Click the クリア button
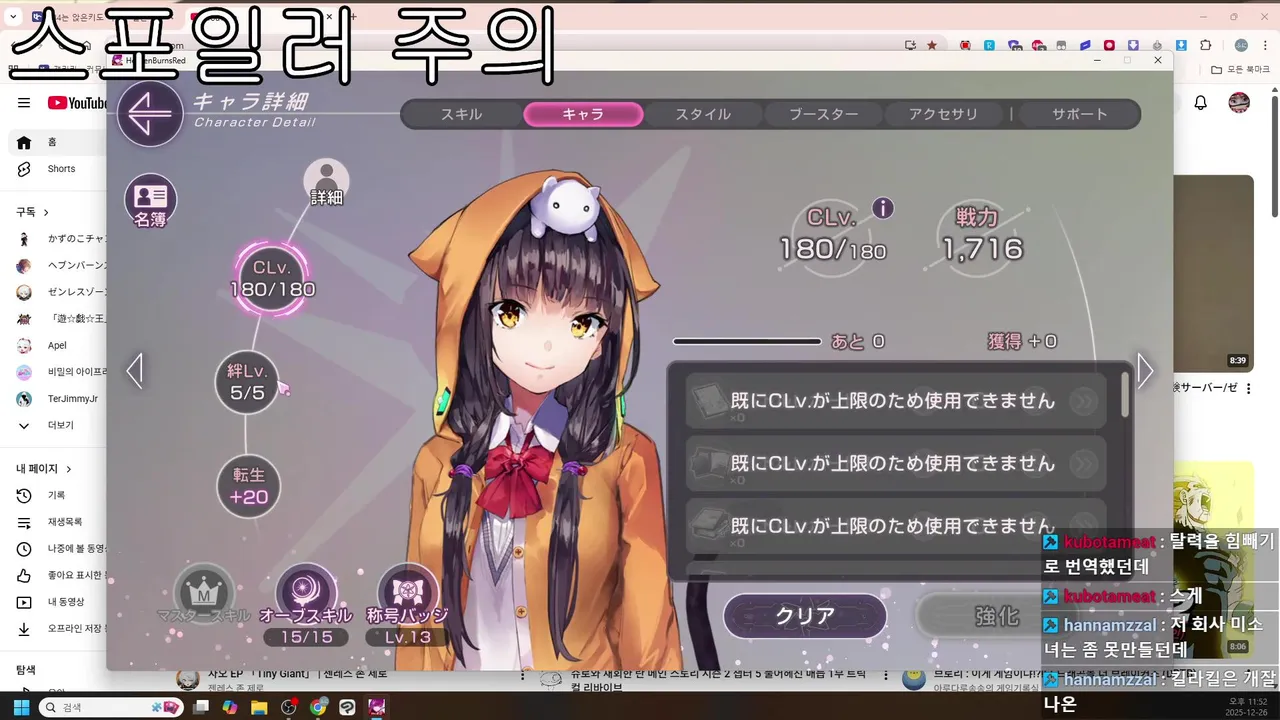 point(805,616)
